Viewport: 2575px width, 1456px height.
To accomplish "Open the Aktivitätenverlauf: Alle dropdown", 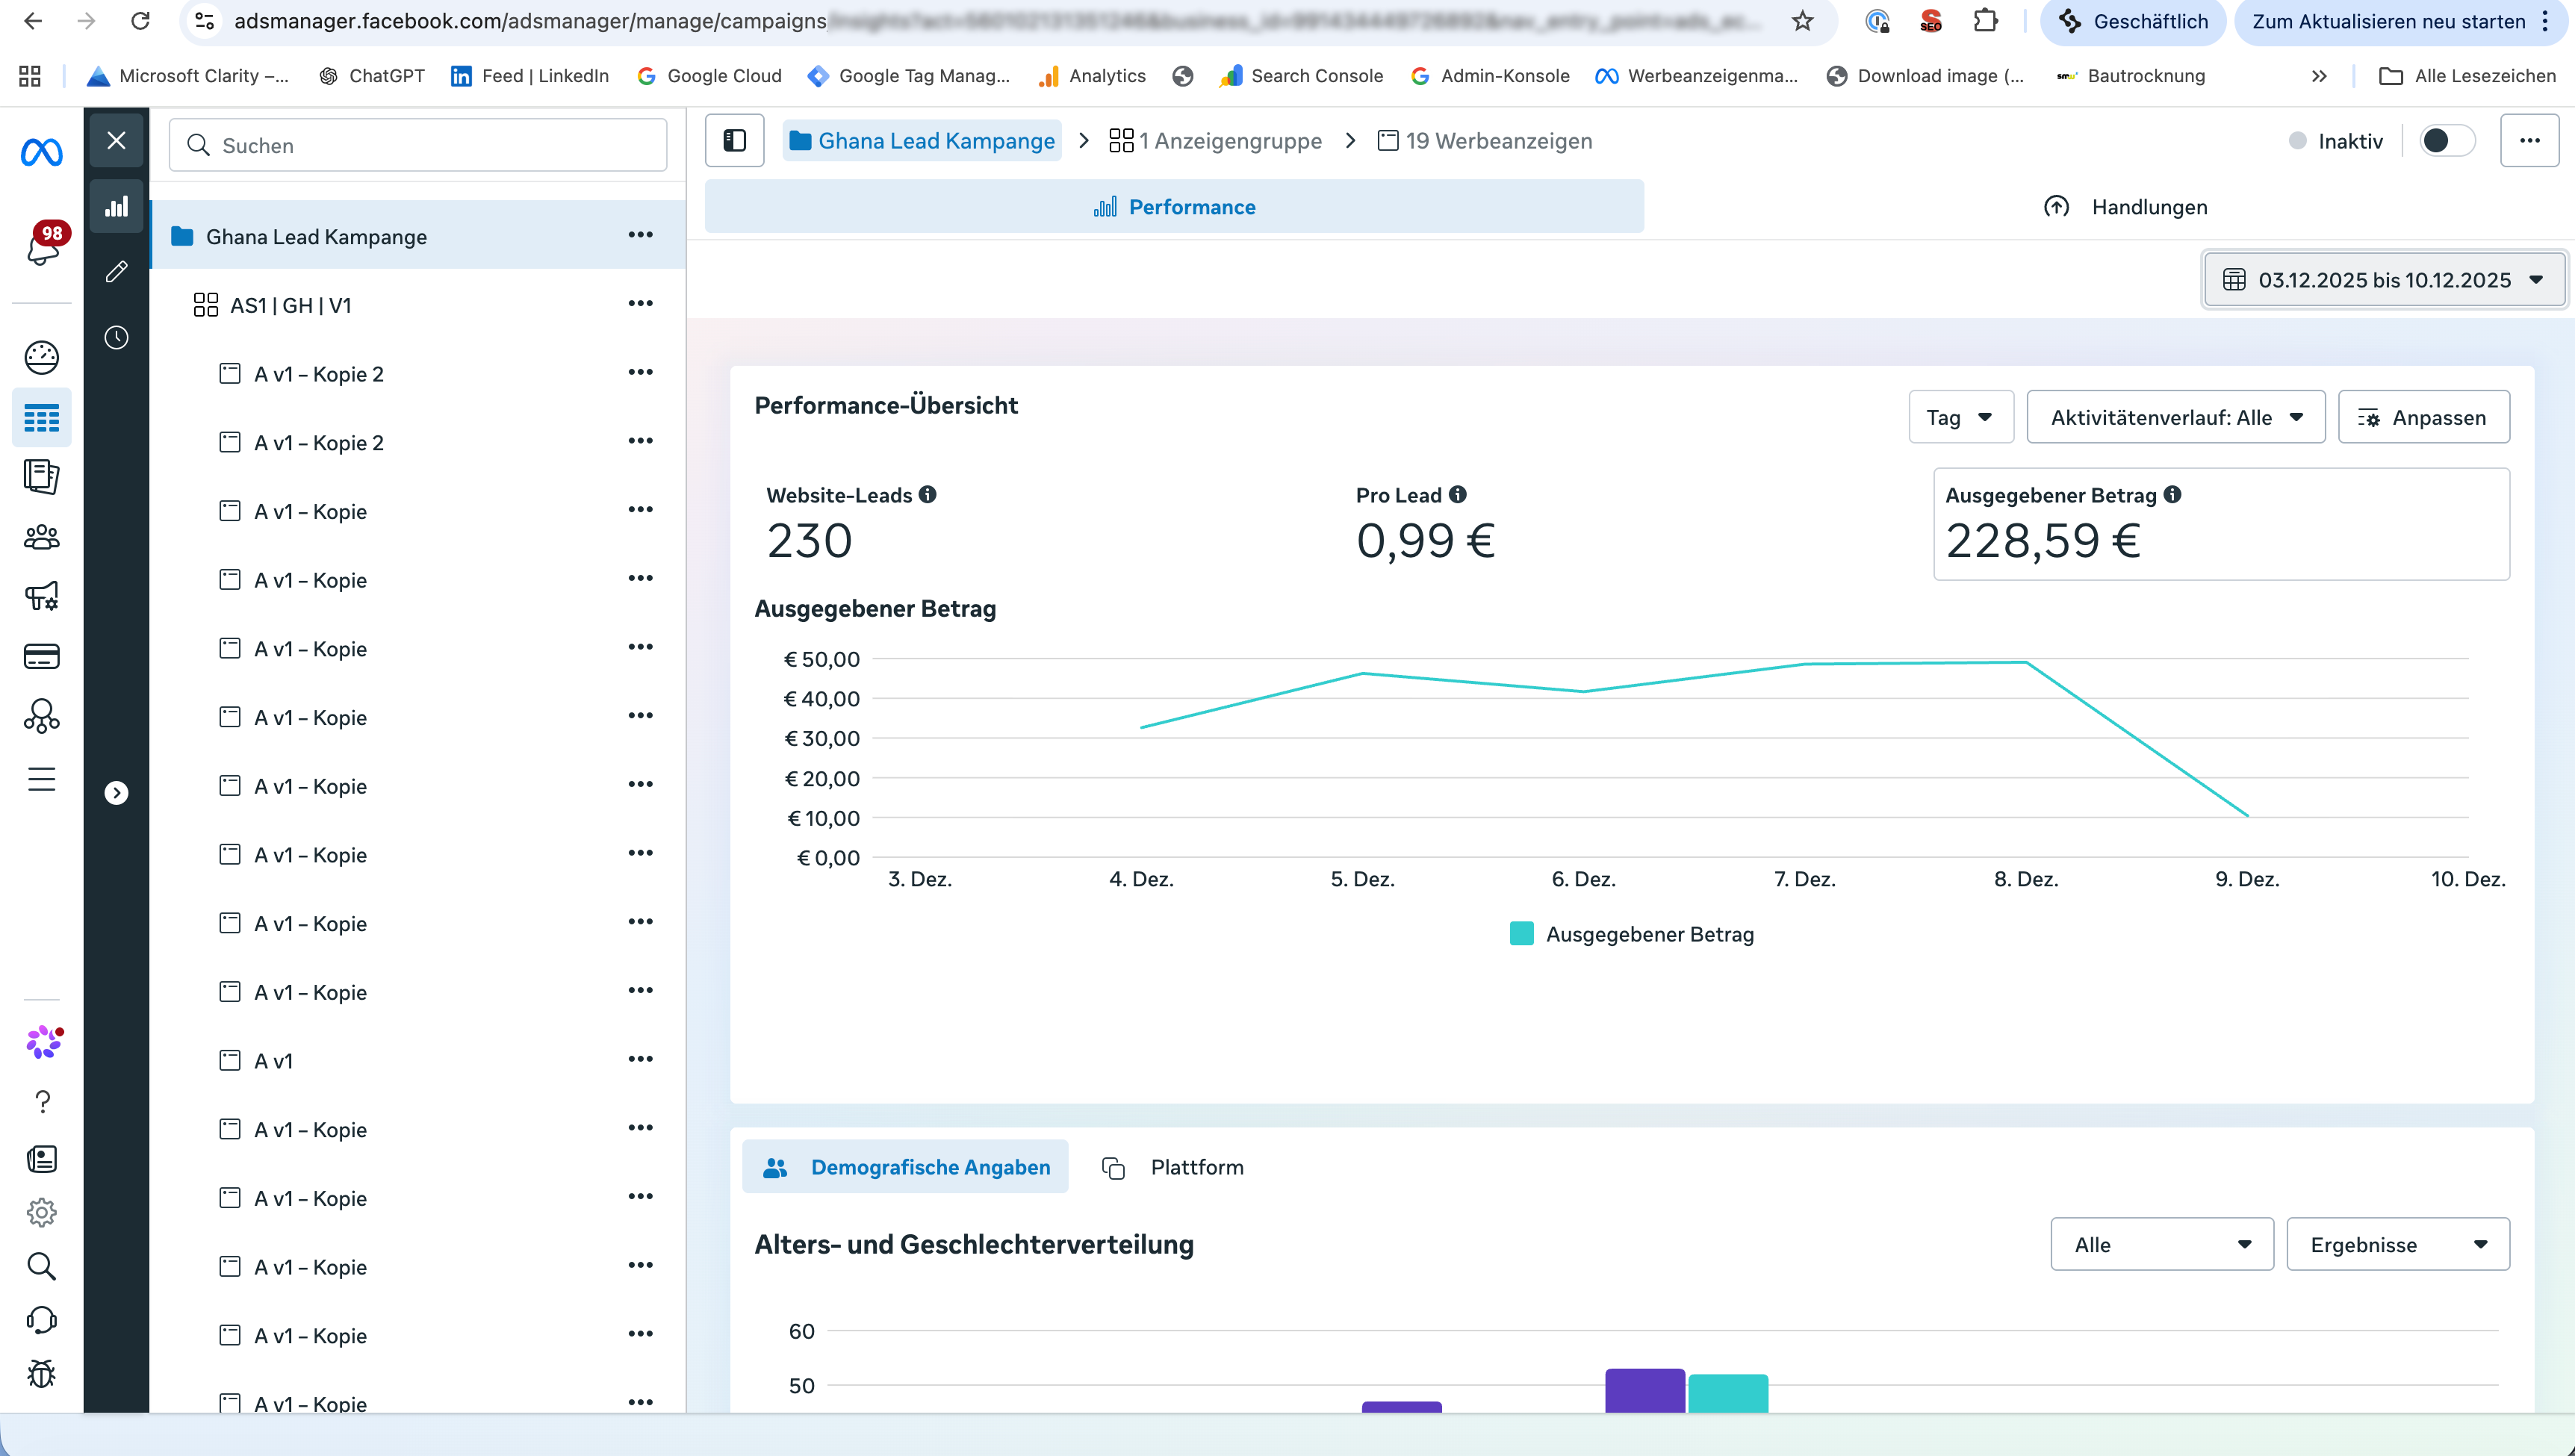I will (2175, 417).
